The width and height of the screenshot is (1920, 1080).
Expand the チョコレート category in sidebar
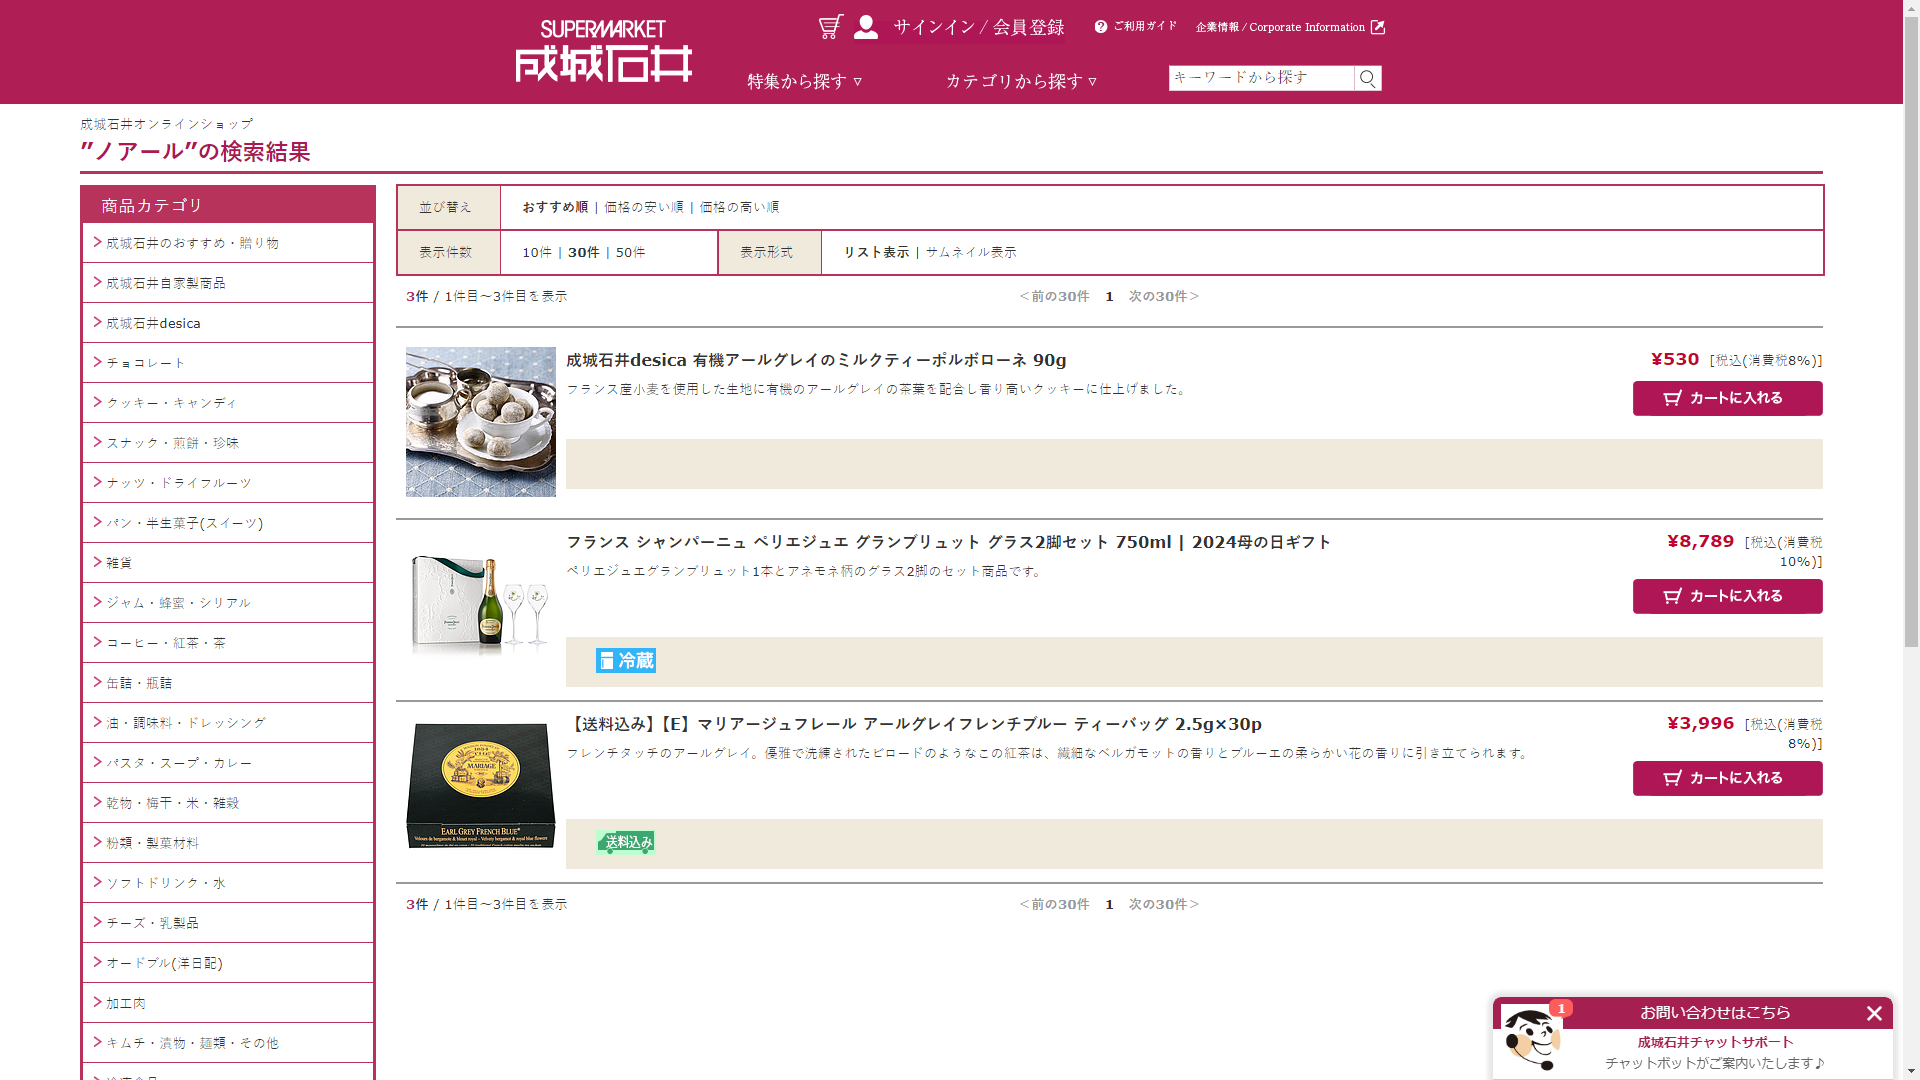pyautogui.click(x=146, y=363)
